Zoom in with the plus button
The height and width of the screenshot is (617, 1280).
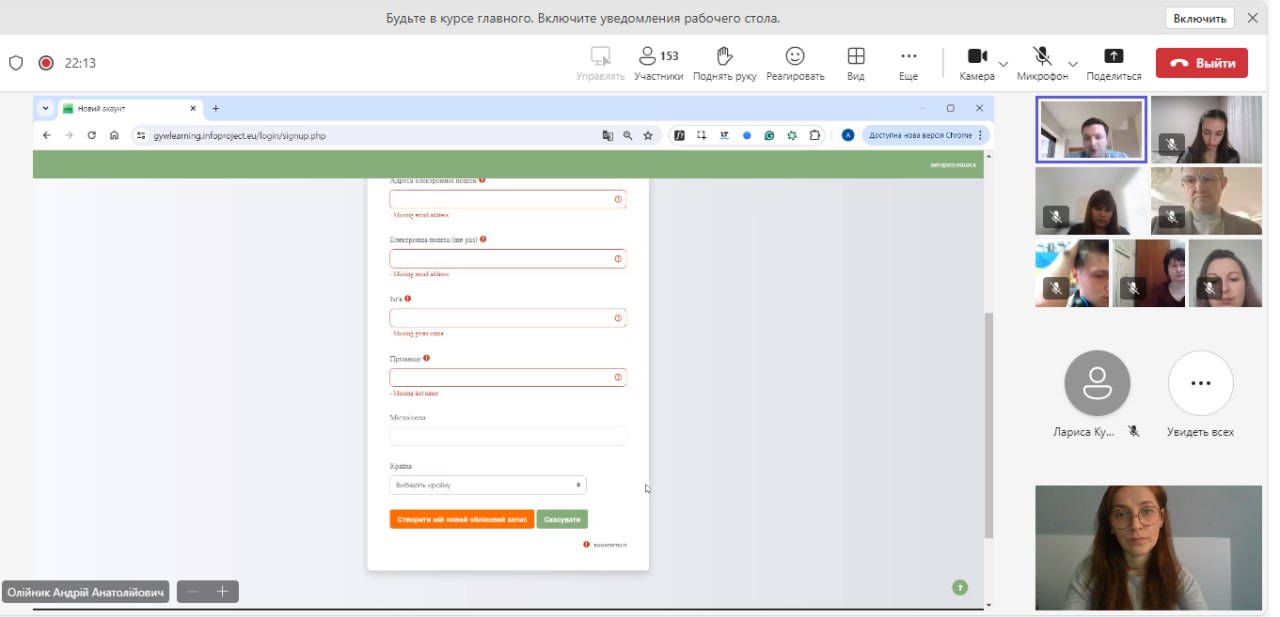coord(222,592)
